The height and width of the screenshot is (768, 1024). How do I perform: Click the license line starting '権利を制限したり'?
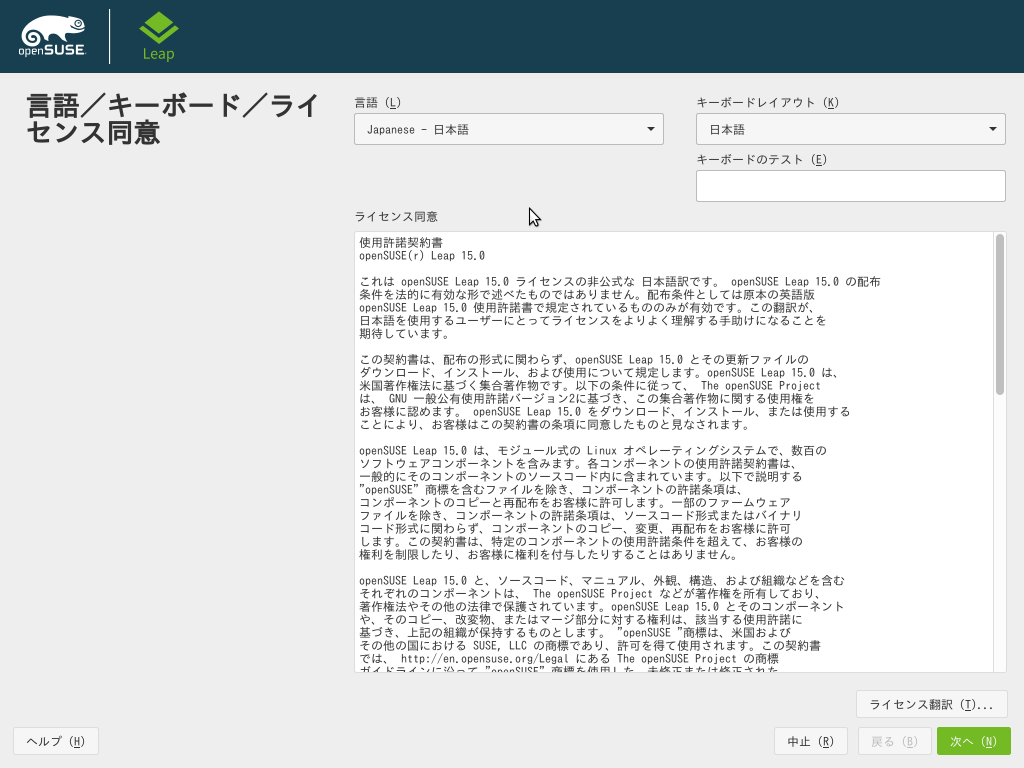pyautogui.click(x=549, y=554)
